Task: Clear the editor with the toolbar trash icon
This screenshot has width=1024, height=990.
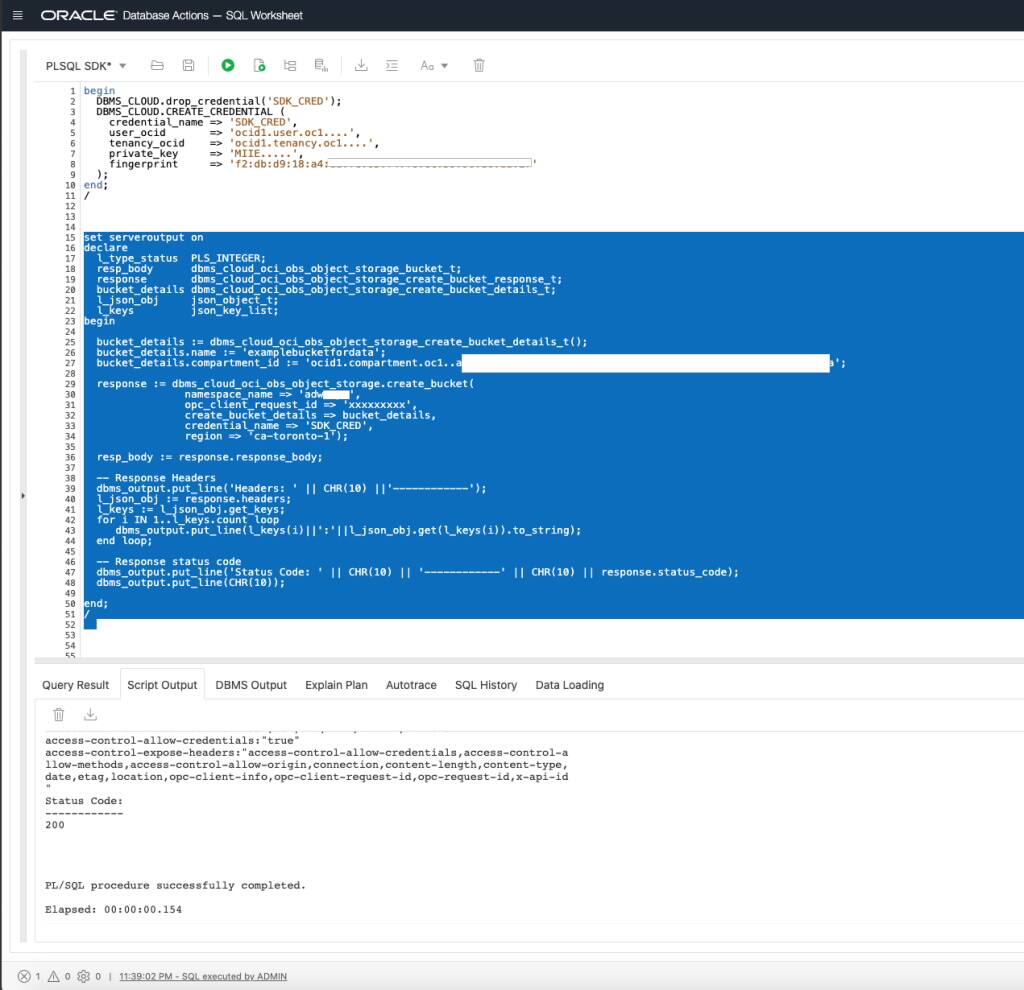Action: 479,65
